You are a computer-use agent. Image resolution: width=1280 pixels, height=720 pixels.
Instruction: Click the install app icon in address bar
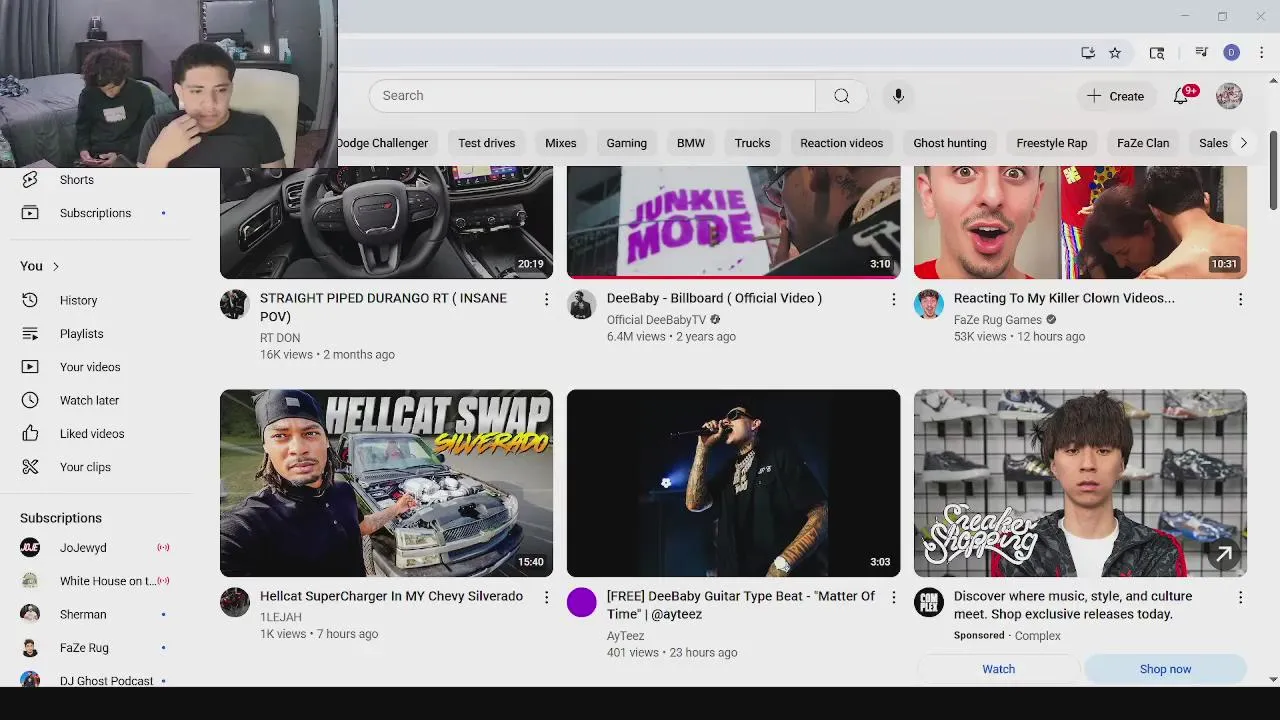coord(1088,53)
